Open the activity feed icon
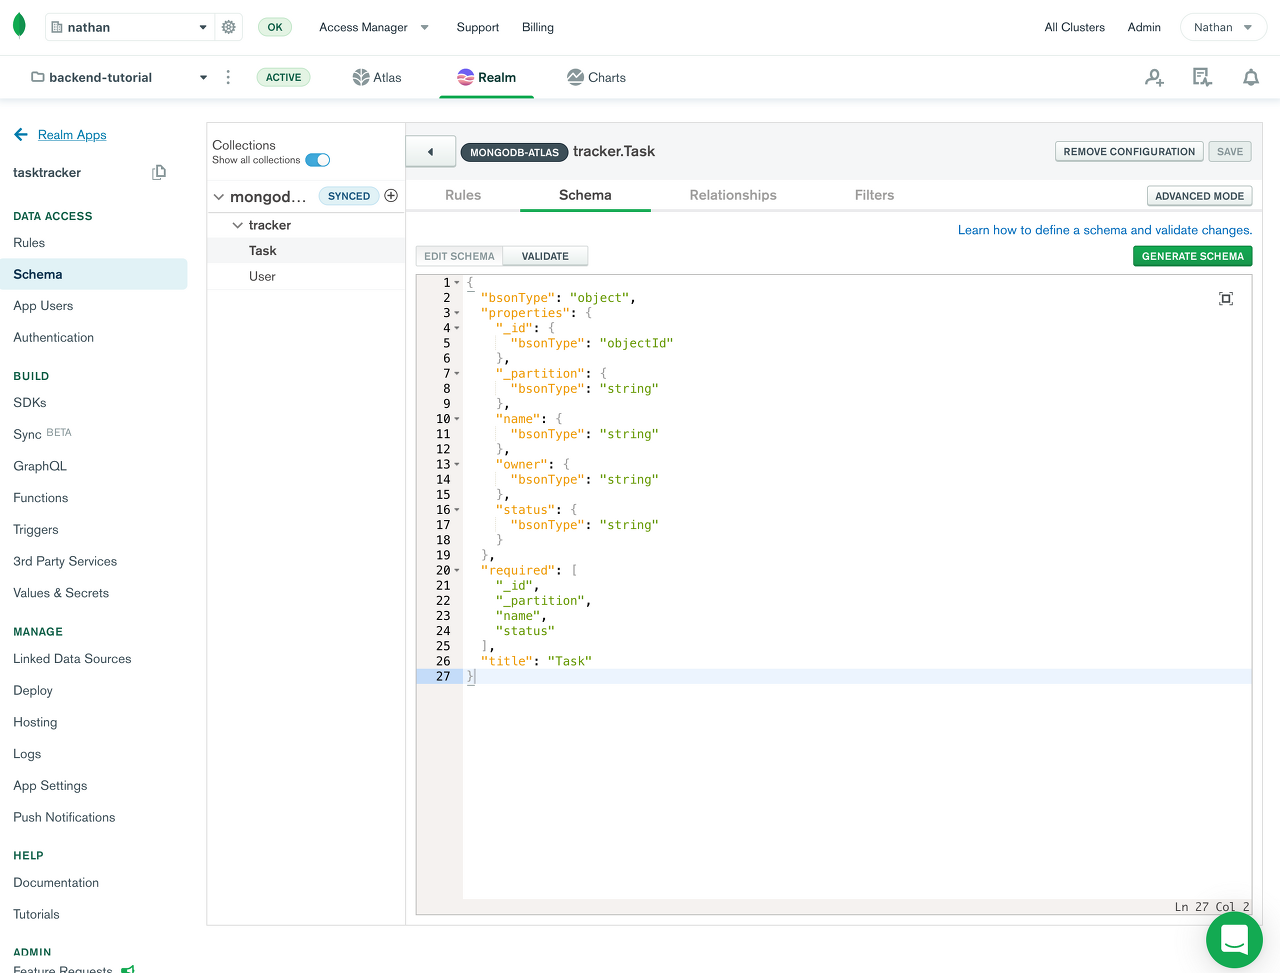Screen dimensions: 1280x973 pos(1202,77)
